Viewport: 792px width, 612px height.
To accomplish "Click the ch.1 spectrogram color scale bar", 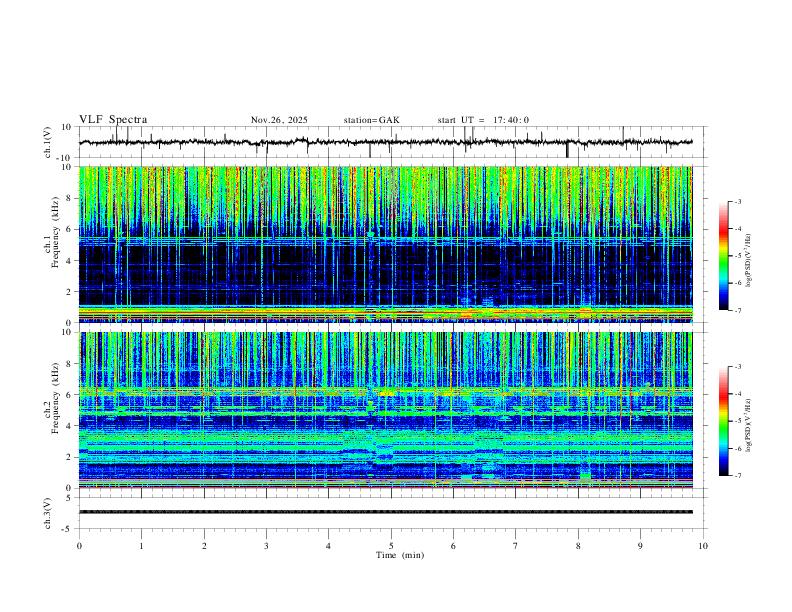I will click(x=724, y=256).
